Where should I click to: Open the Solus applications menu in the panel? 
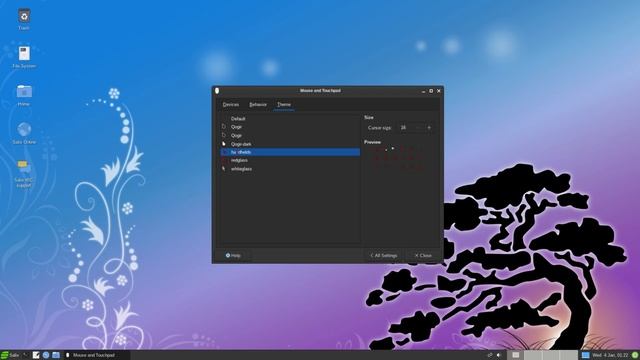[x=10, y=355]
